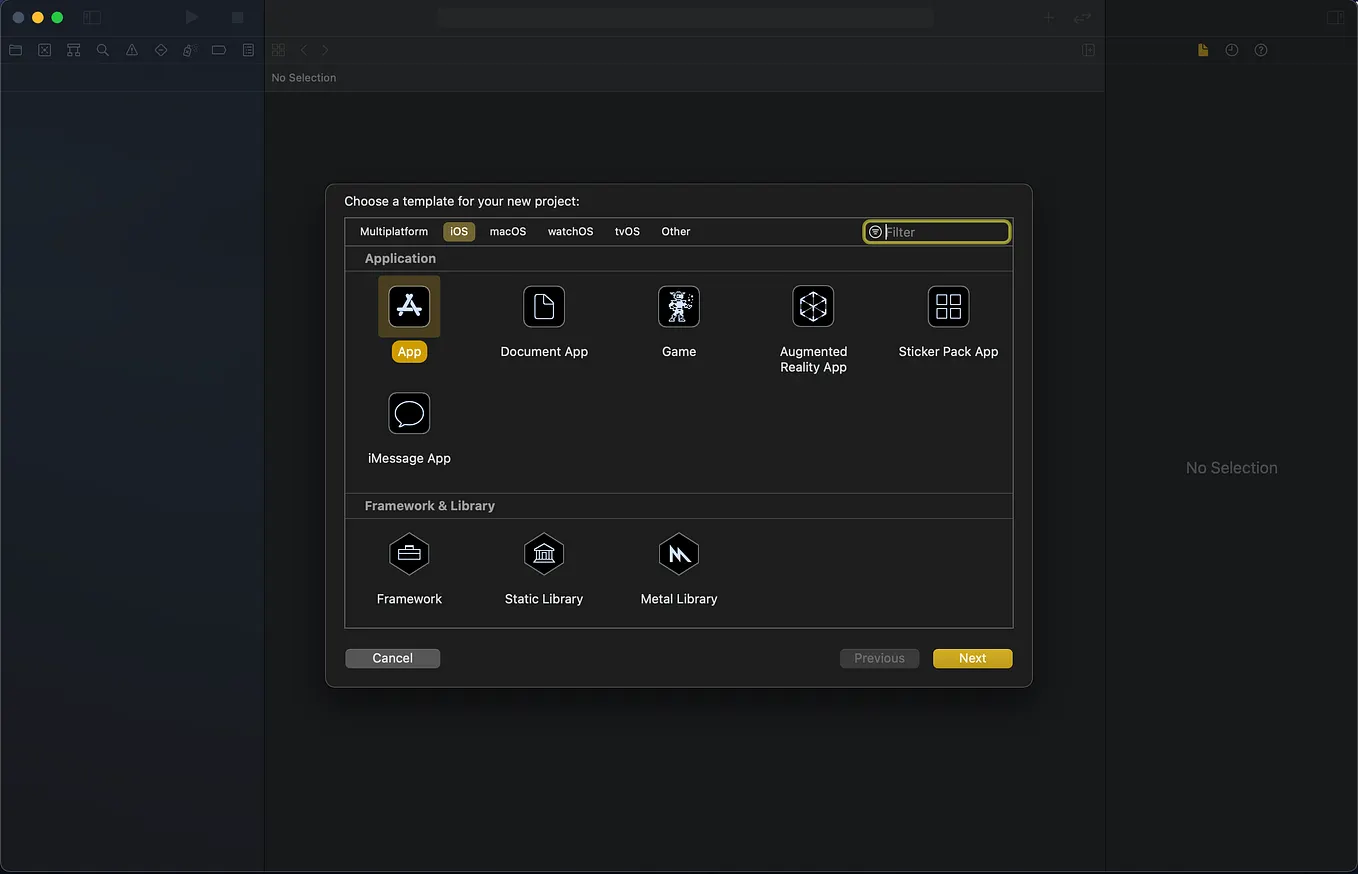Screen dimensions: 1358x874
Task: Select the iOS platform tab
Action: [x=459, y=231]
